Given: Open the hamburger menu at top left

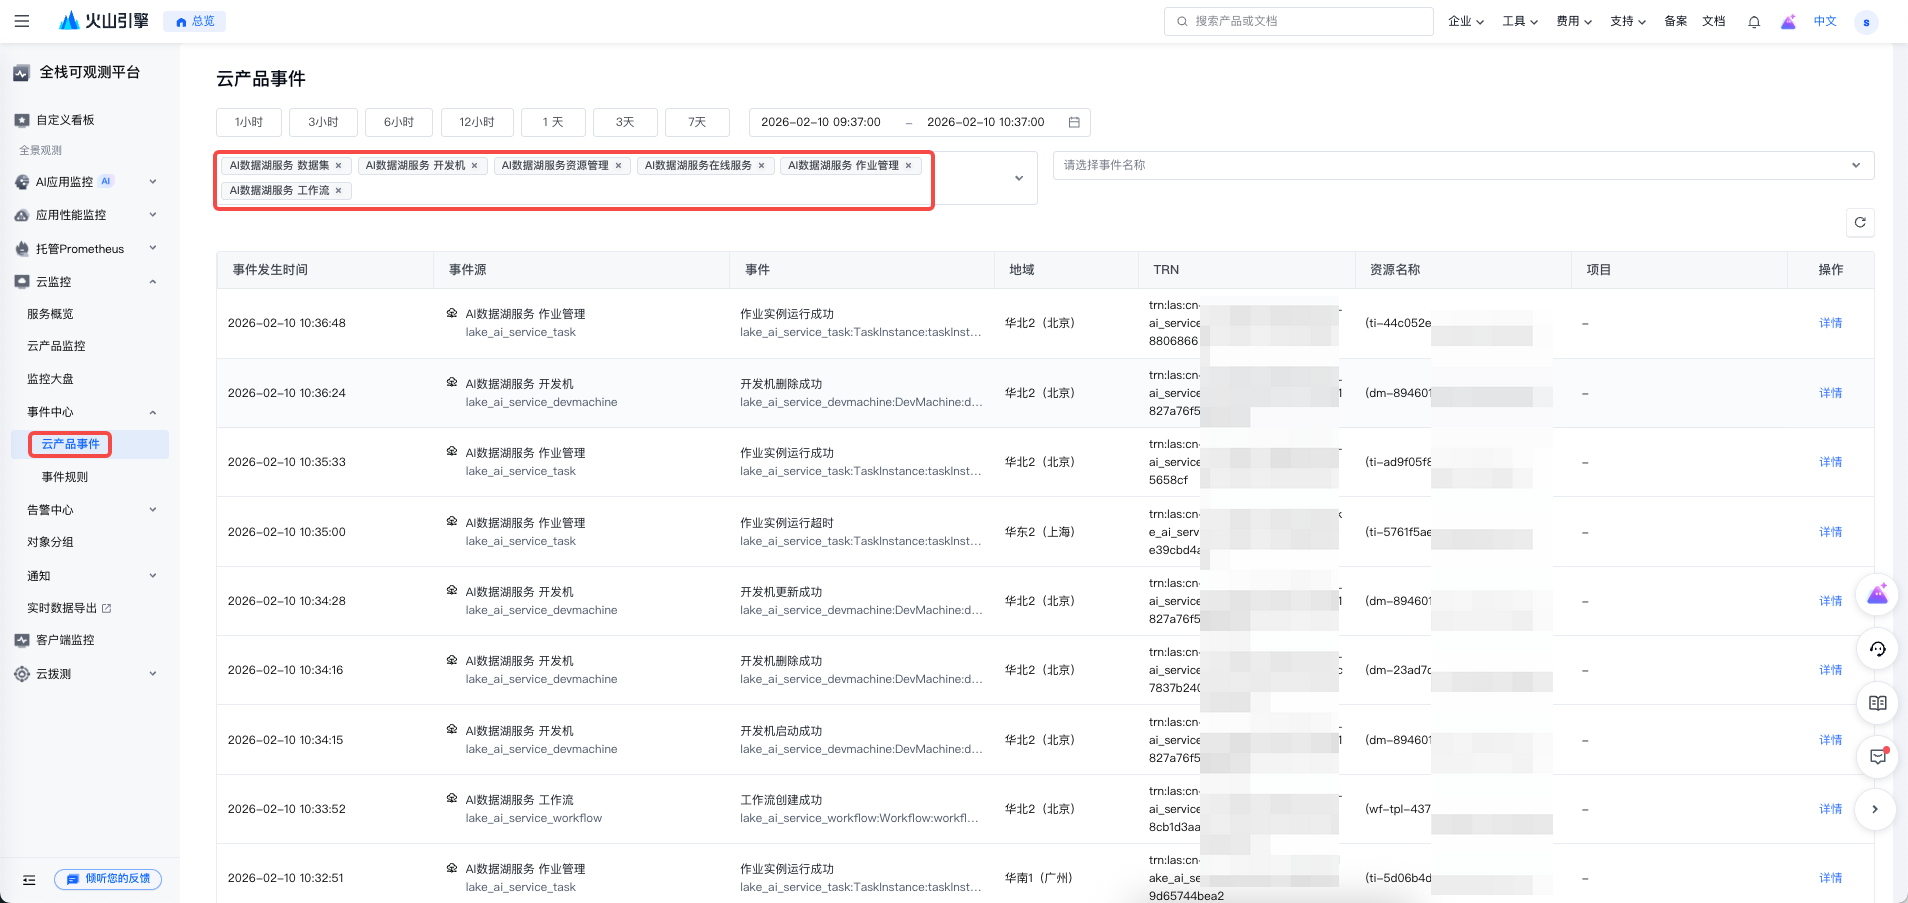Looking at the screenshot, I should (x=22, y=21).
